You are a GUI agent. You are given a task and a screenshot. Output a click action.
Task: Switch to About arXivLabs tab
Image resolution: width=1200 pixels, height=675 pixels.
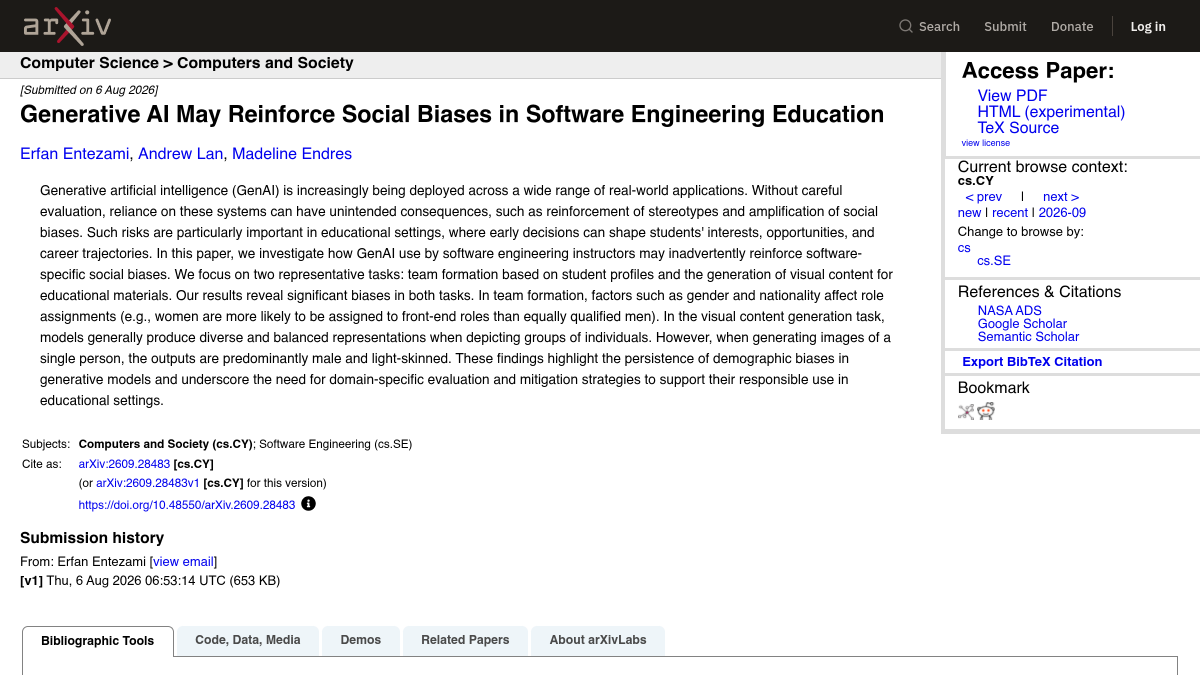point(598,640)
